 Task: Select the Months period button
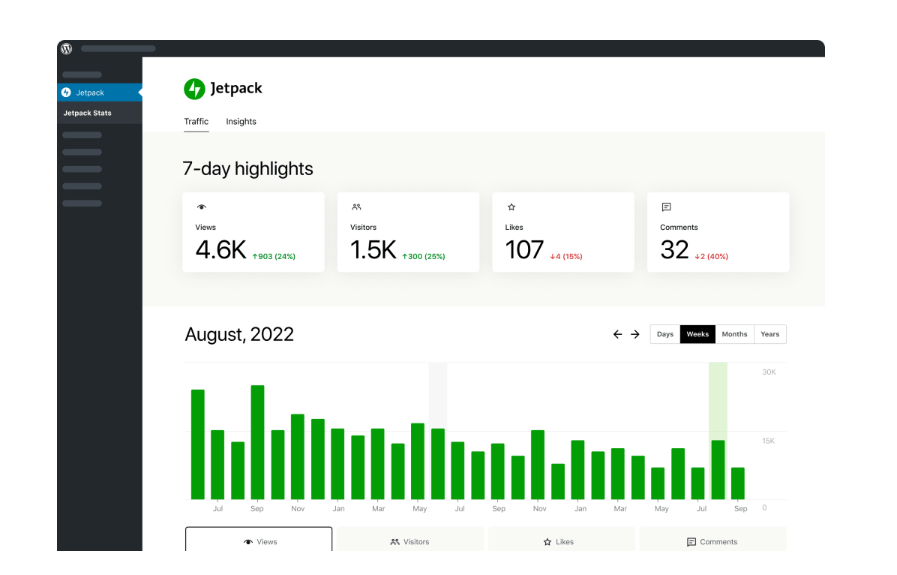[735, 334]
